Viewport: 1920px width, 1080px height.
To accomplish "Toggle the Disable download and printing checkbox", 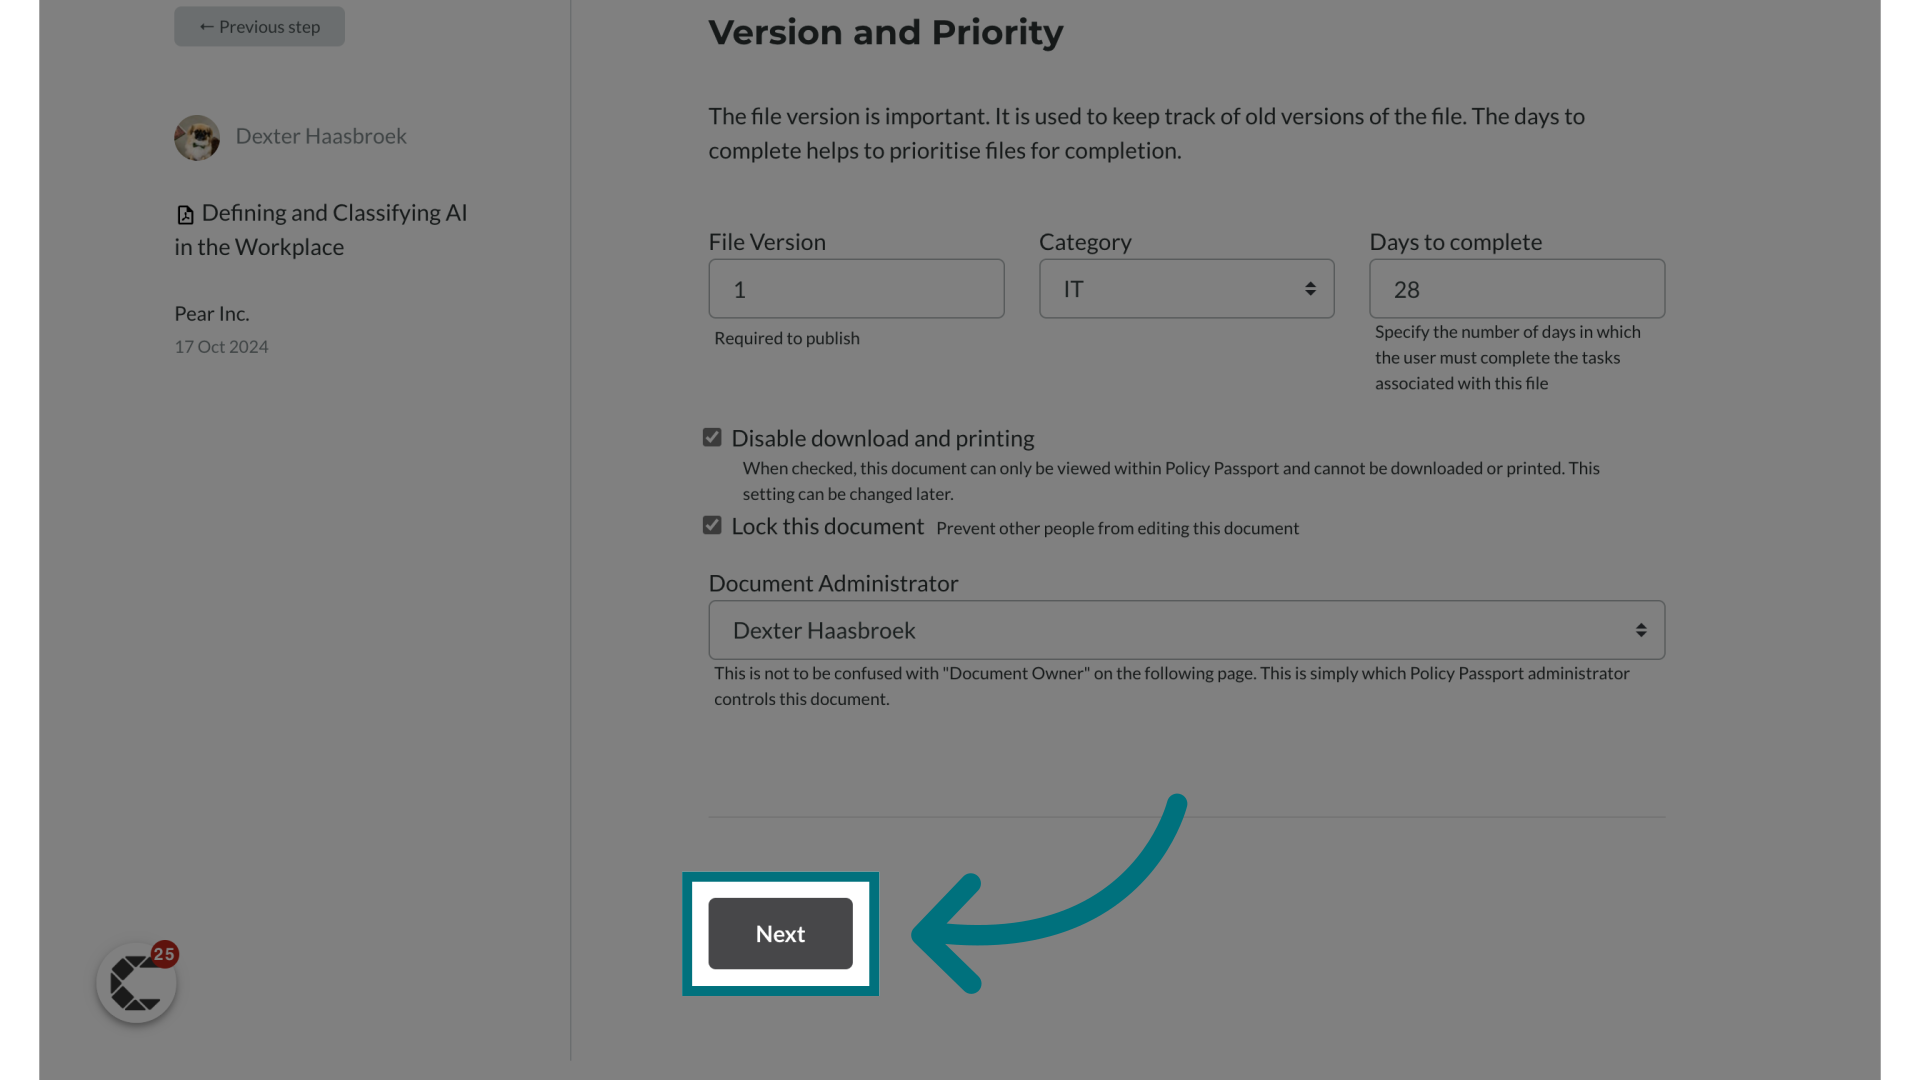I will tap(712, 436).
